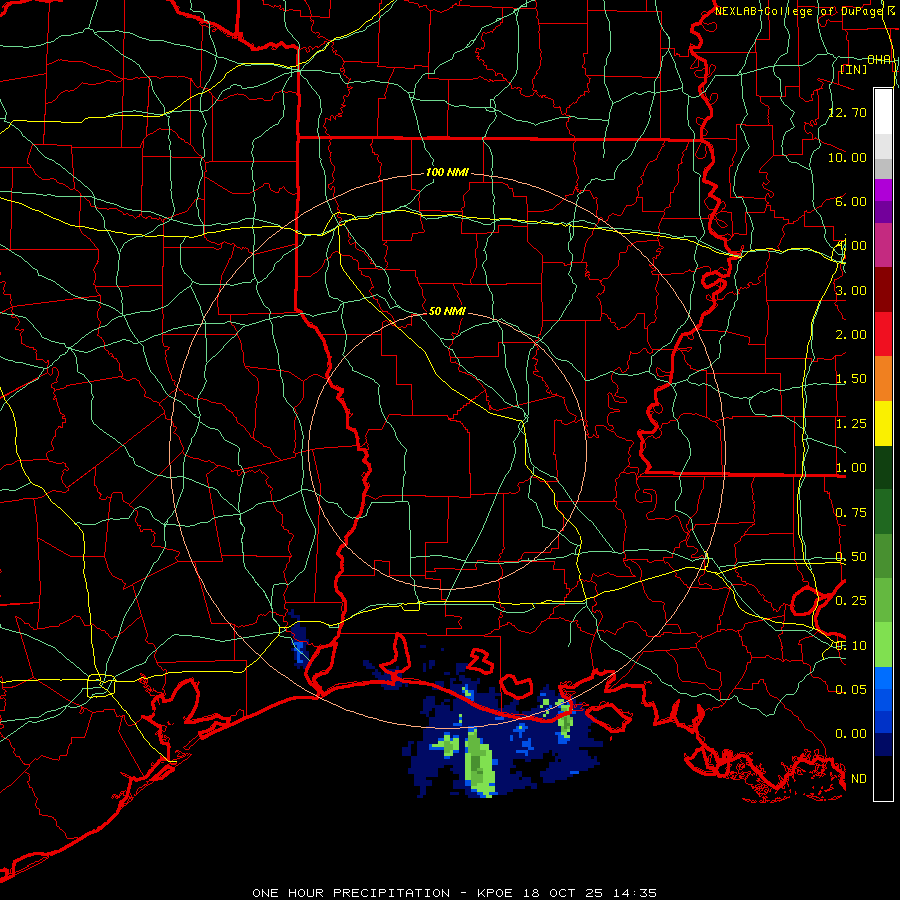Click the 3.00 legend value
This screenshot has width=900, height=900.
(851, 290)
